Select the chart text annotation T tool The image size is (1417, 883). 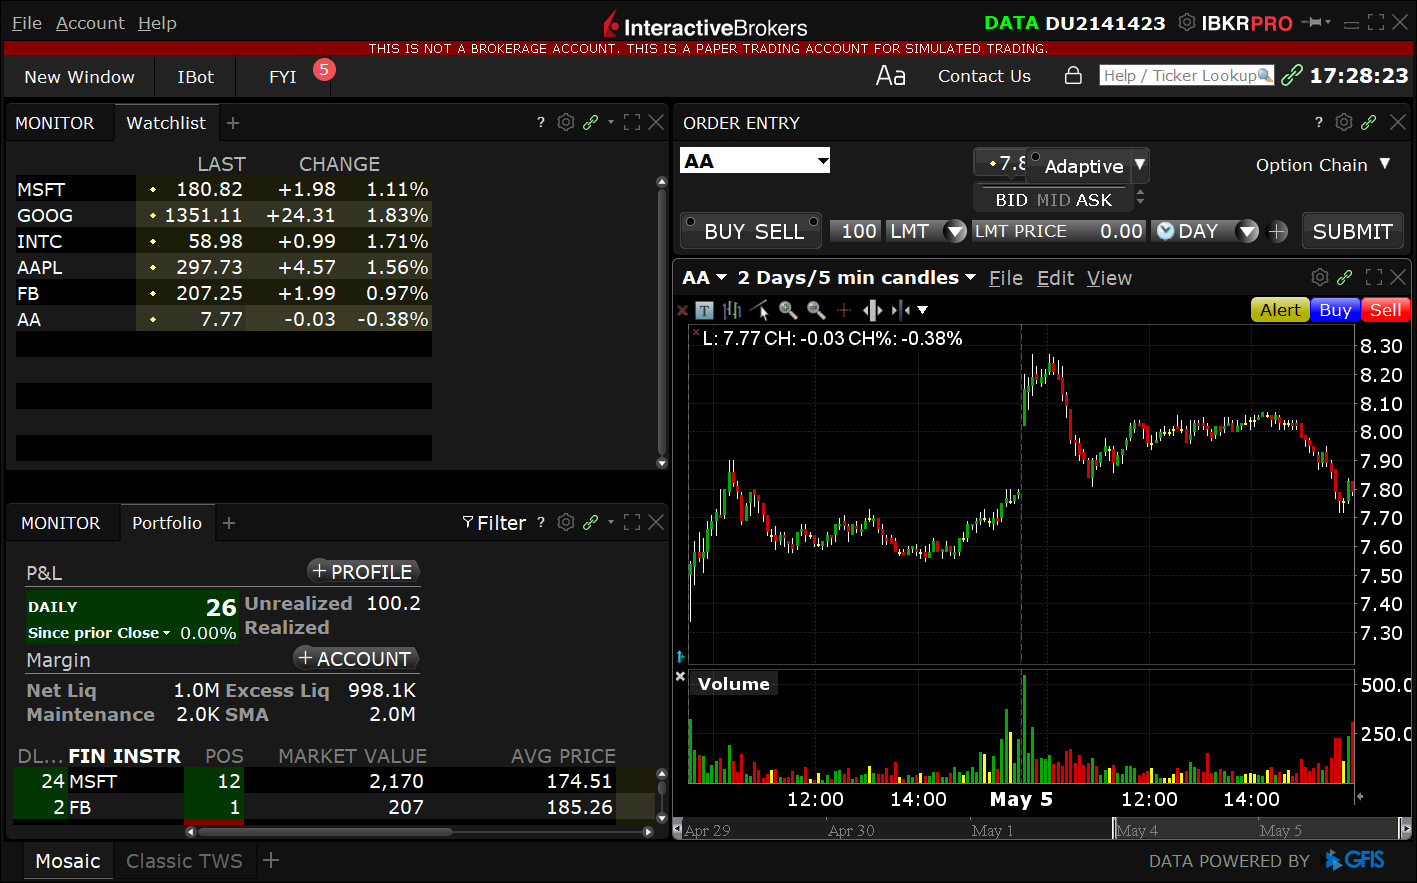click(705, 310)
